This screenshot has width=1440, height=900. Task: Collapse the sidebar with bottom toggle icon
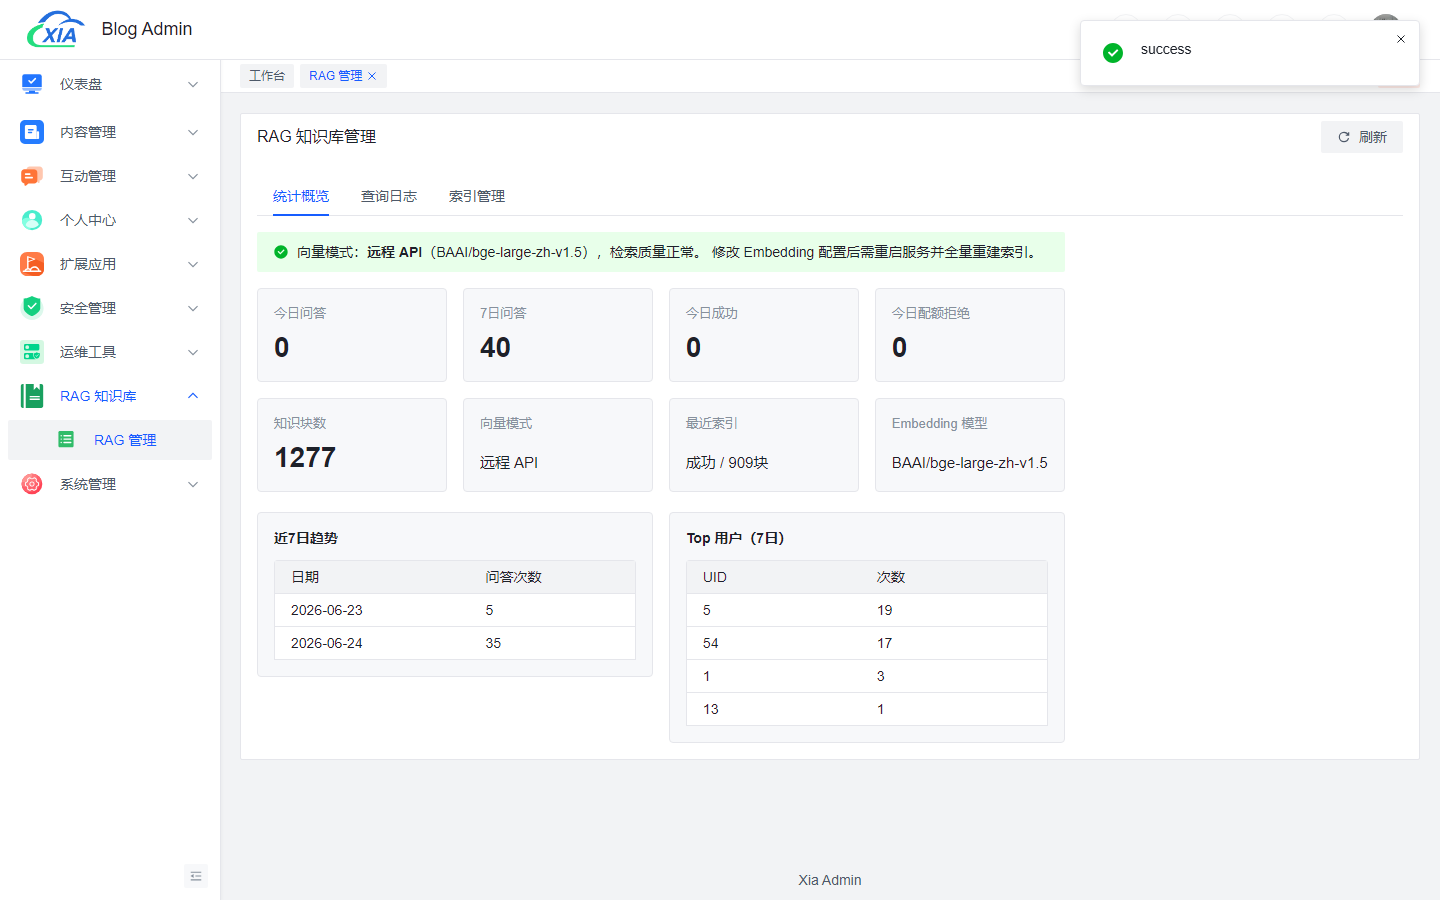196,876
